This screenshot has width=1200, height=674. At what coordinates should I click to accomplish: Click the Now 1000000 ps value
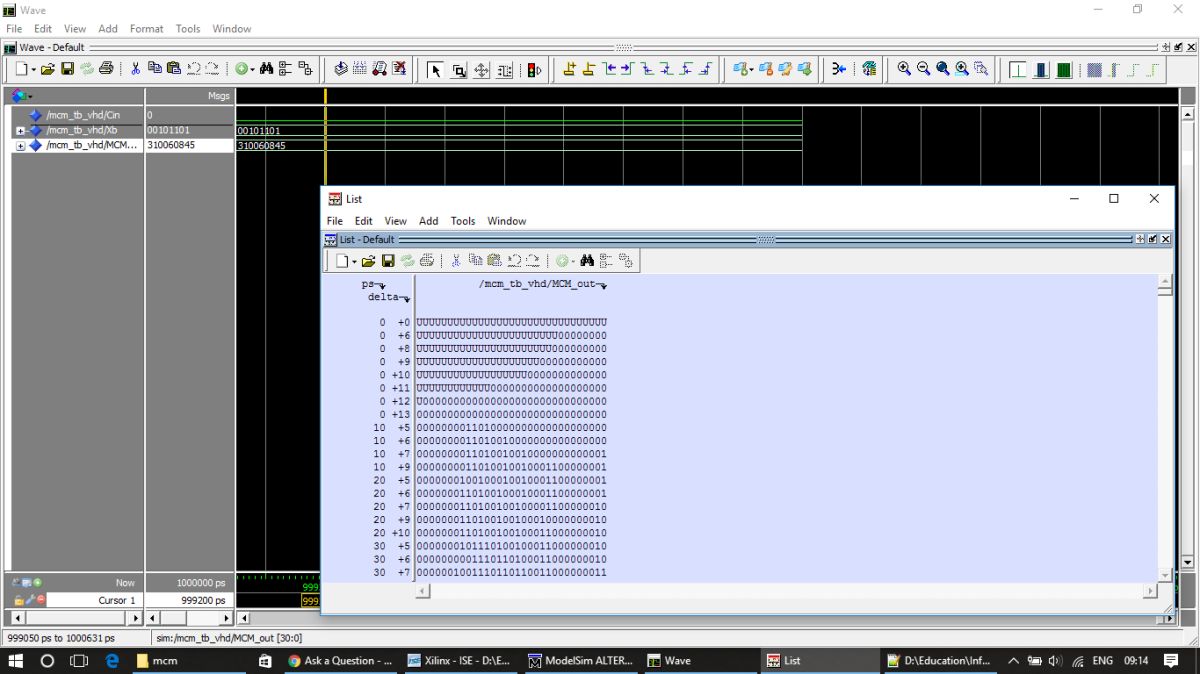pos(189,582)
